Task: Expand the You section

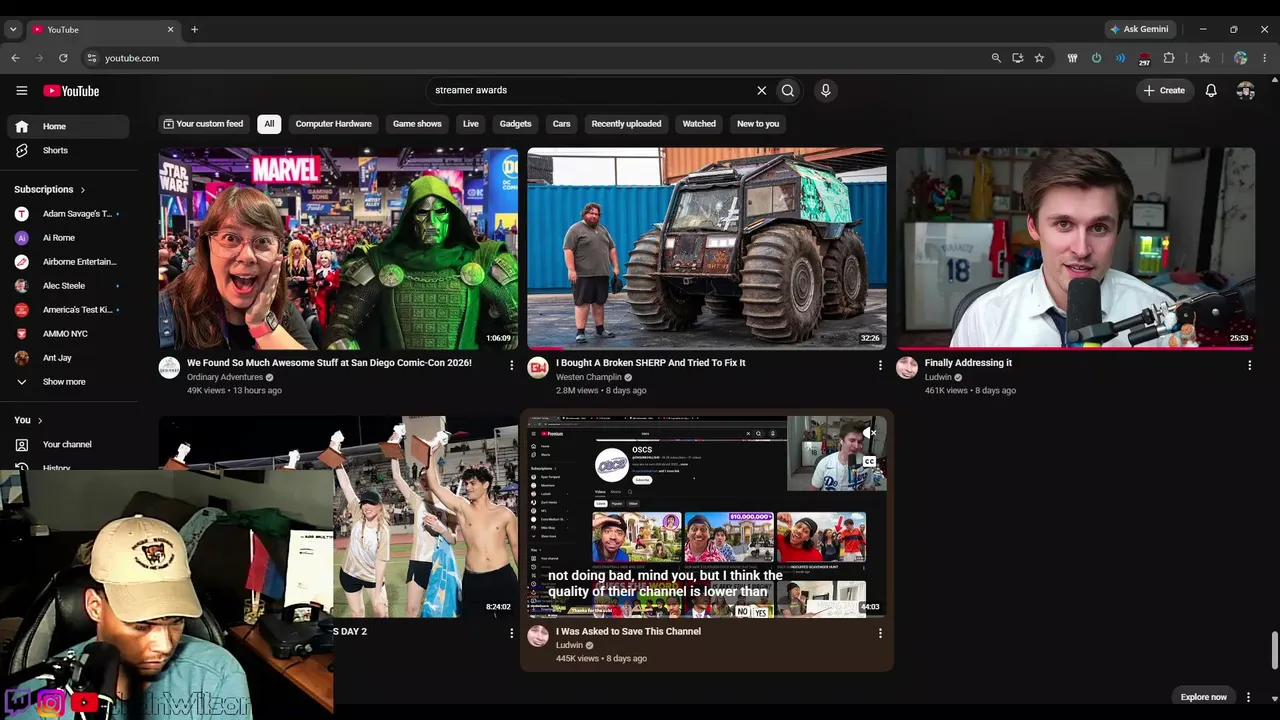Action: [28, 420]
